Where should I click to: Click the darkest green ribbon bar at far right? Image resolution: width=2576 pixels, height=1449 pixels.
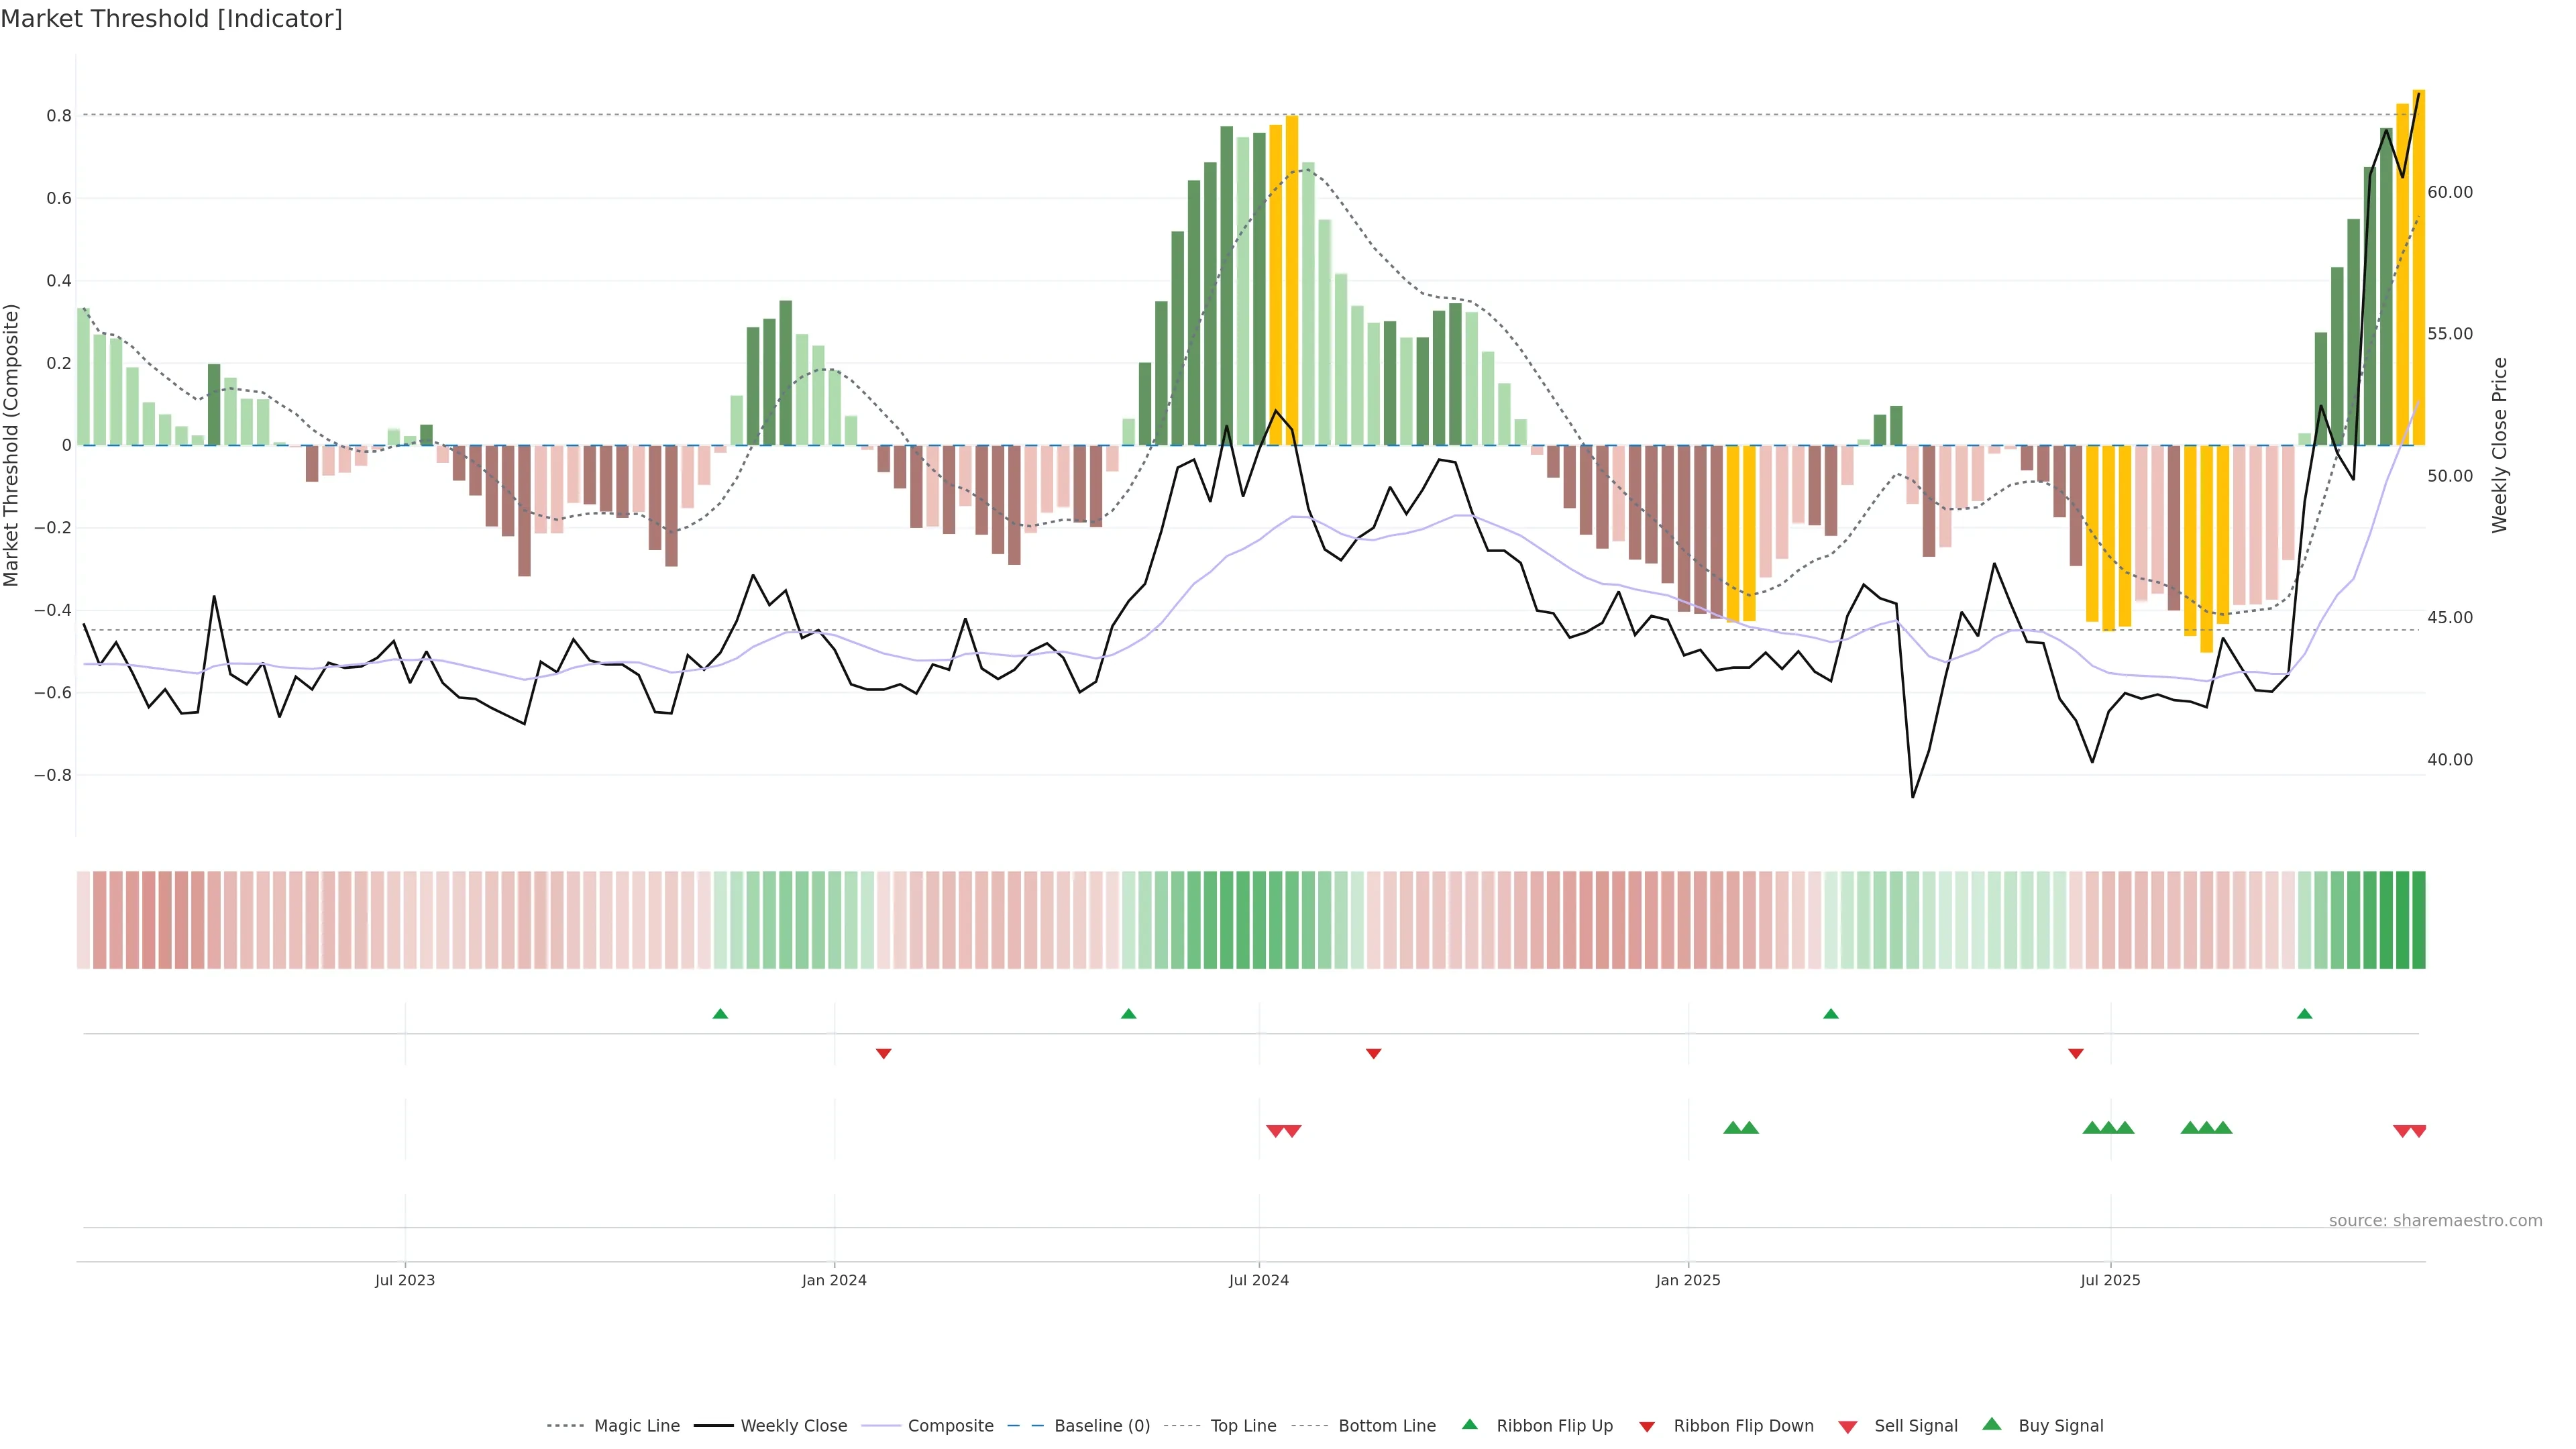point(2418,919)
